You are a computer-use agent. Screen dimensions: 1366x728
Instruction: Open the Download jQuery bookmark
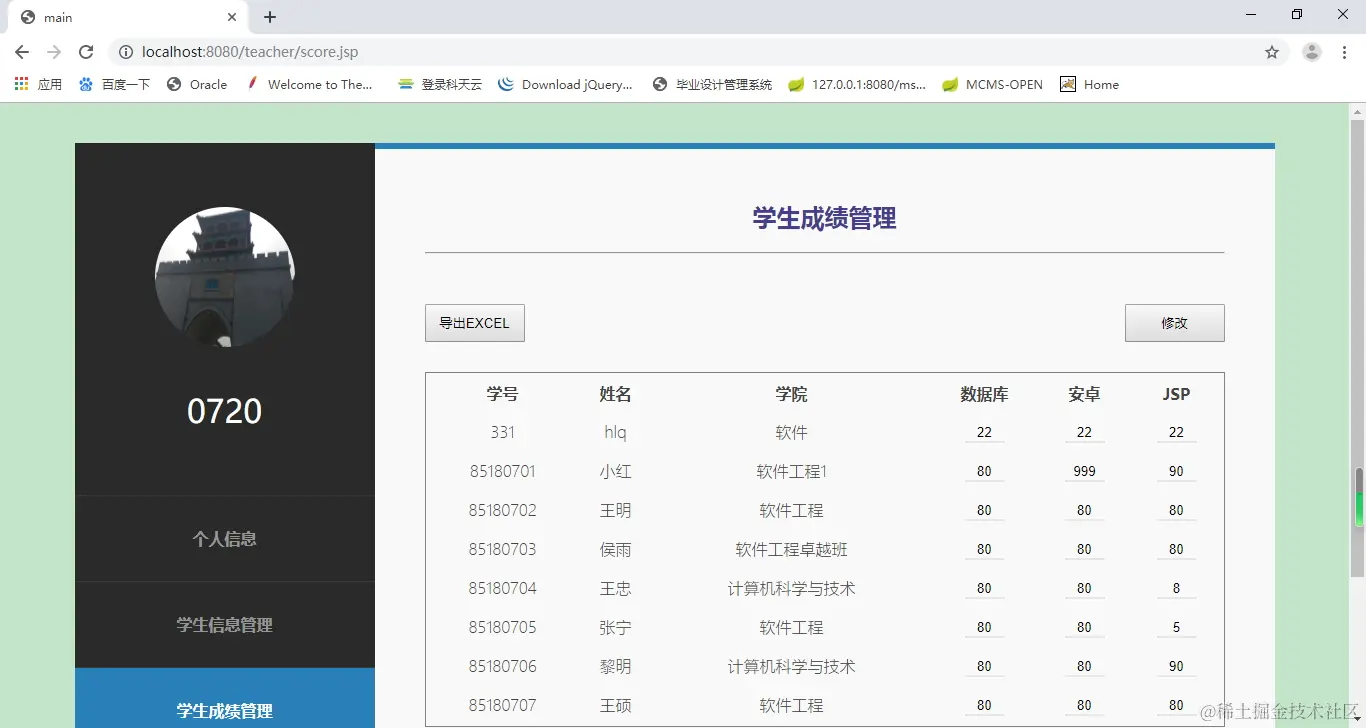coord(565,84)
